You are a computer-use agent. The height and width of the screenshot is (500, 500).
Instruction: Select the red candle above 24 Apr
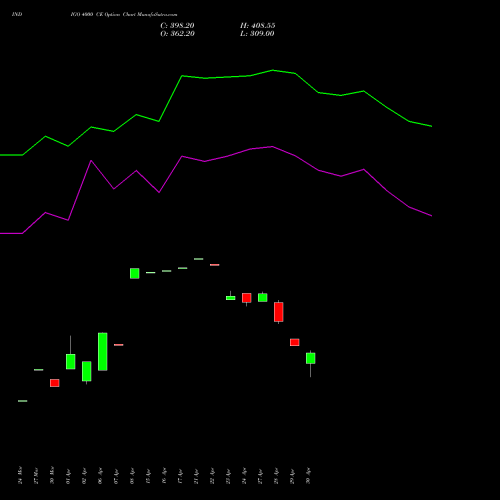[x=247, y=298]
